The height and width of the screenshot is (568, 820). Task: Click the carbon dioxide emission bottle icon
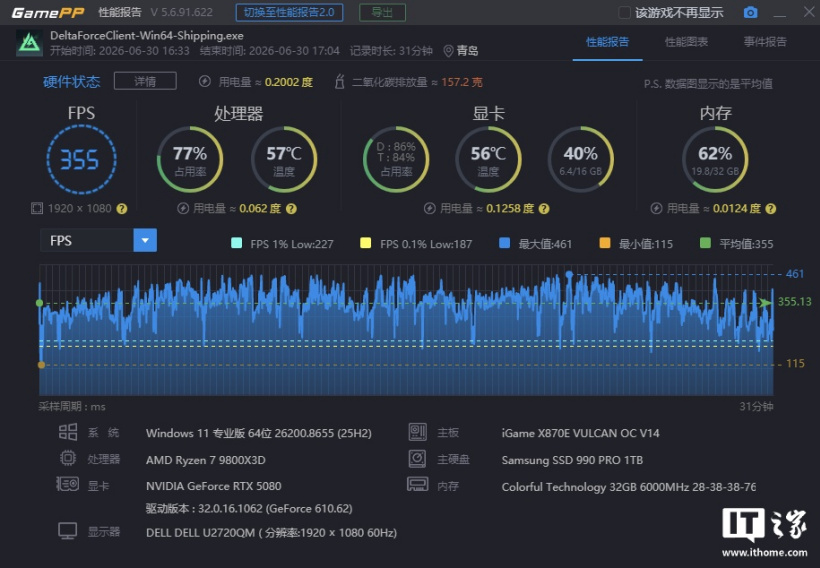point(339,82)
